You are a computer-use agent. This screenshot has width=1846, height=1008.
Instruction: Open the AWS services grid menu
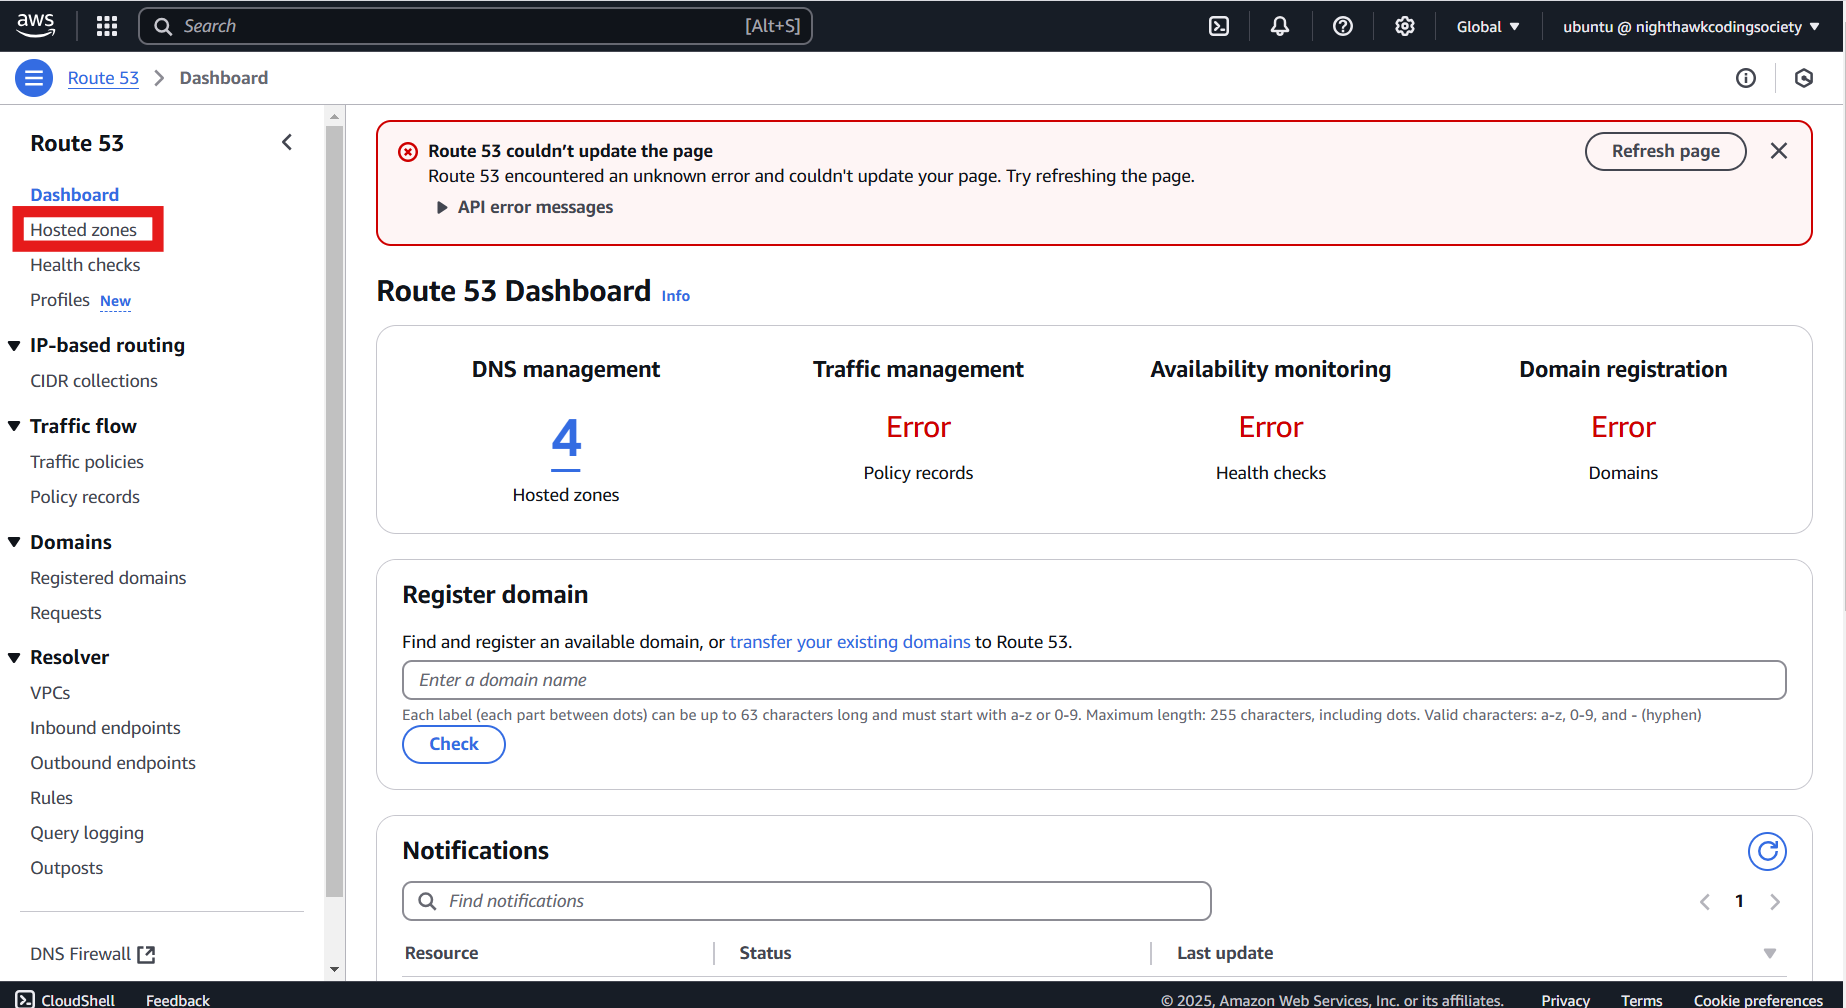(x=107, y=26)
